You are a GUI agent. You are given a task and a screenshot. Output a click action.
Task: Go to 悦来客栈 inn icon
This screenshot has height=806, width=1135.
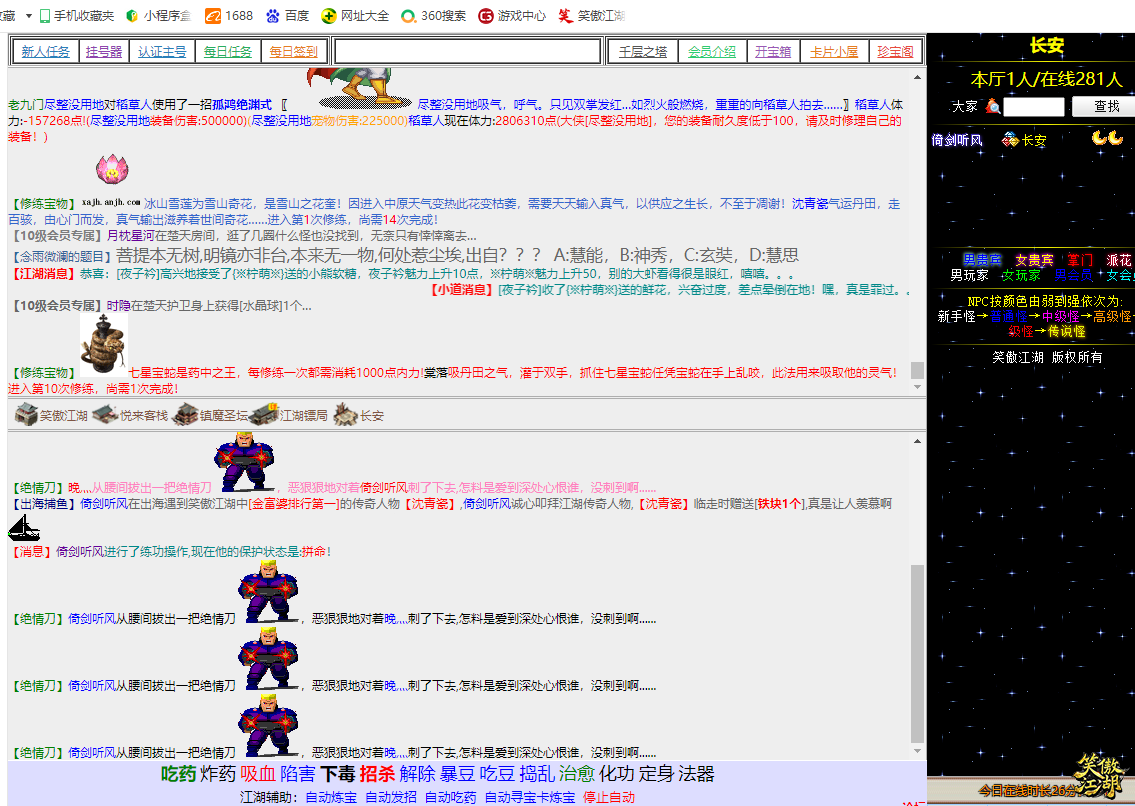coord(106,414)
